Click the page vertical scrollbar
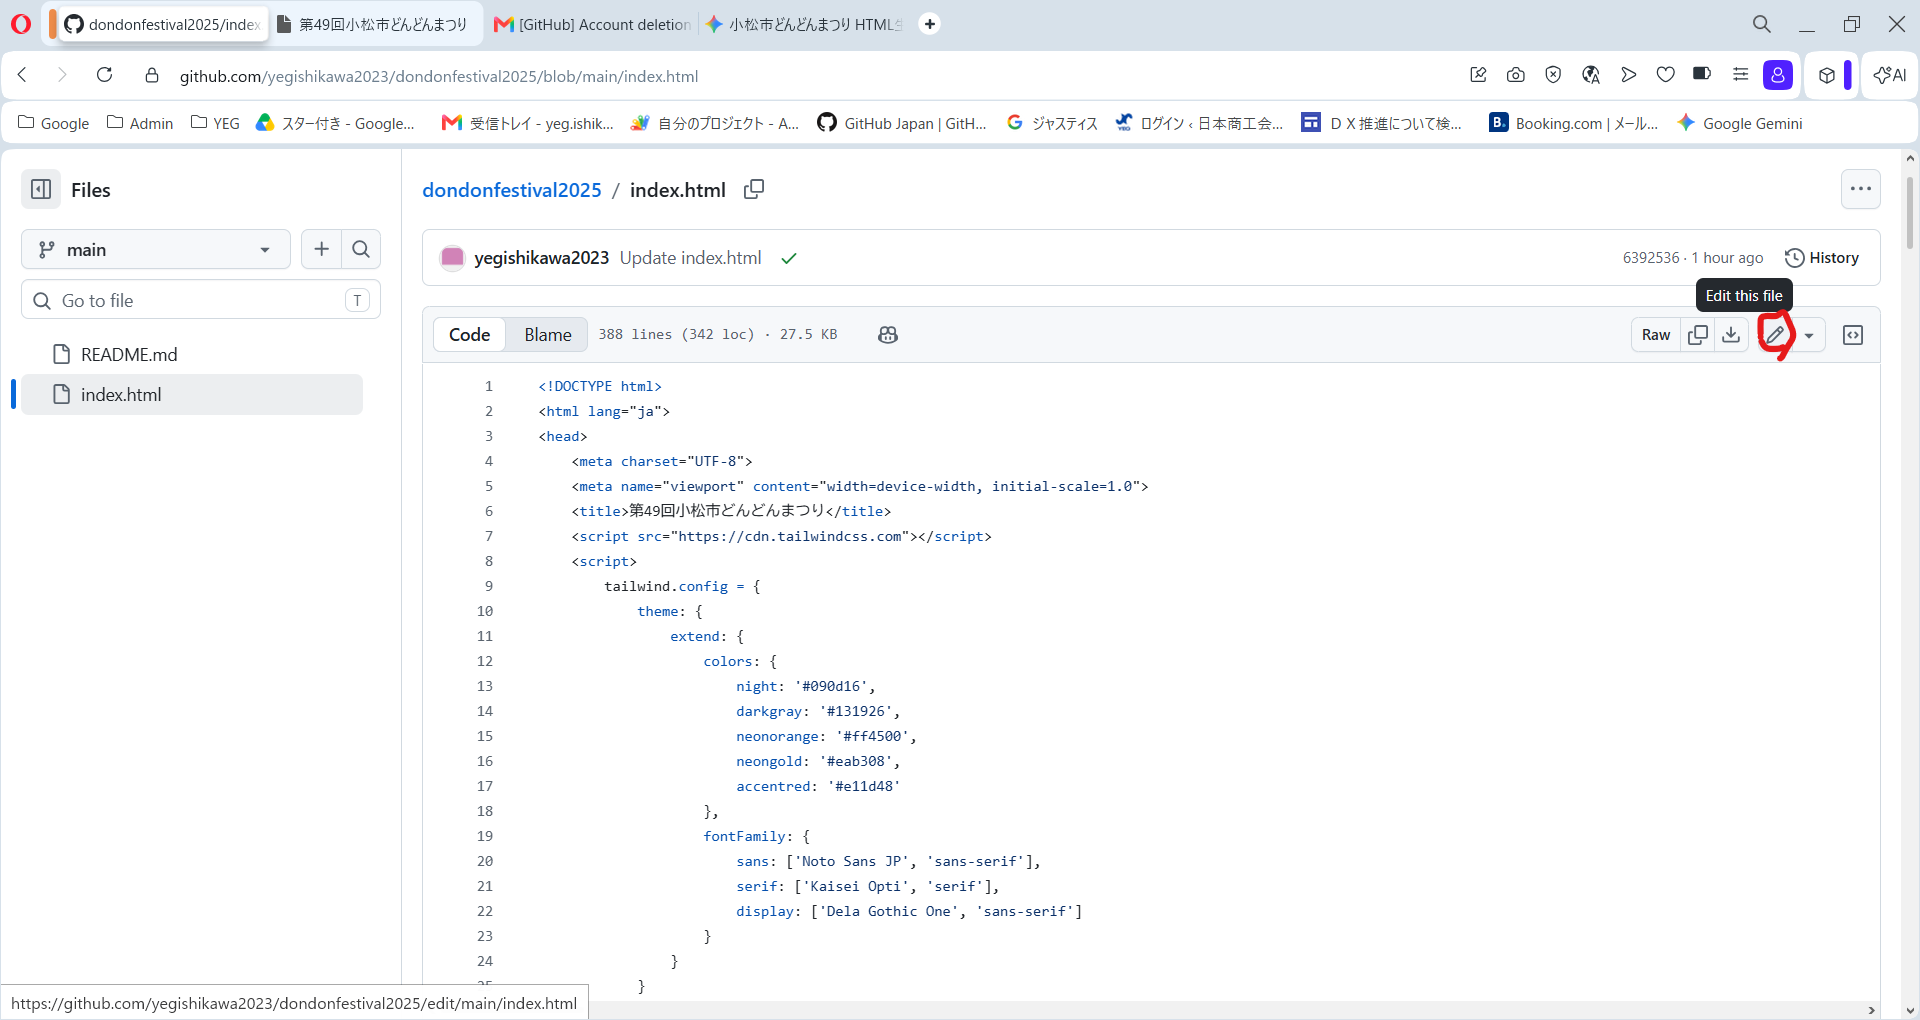The image size is (1920, 1020). pyautogui.click(x=1910, y=213)
